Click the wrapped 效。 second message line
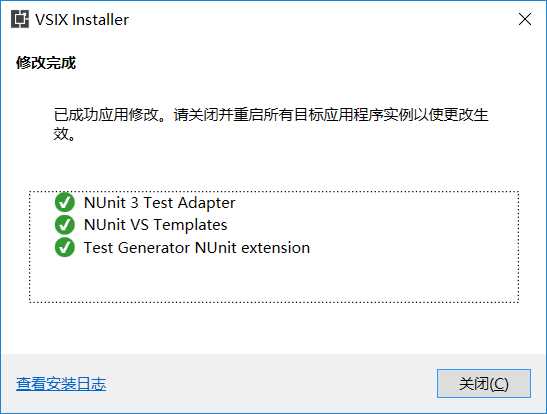 point(64,134)
